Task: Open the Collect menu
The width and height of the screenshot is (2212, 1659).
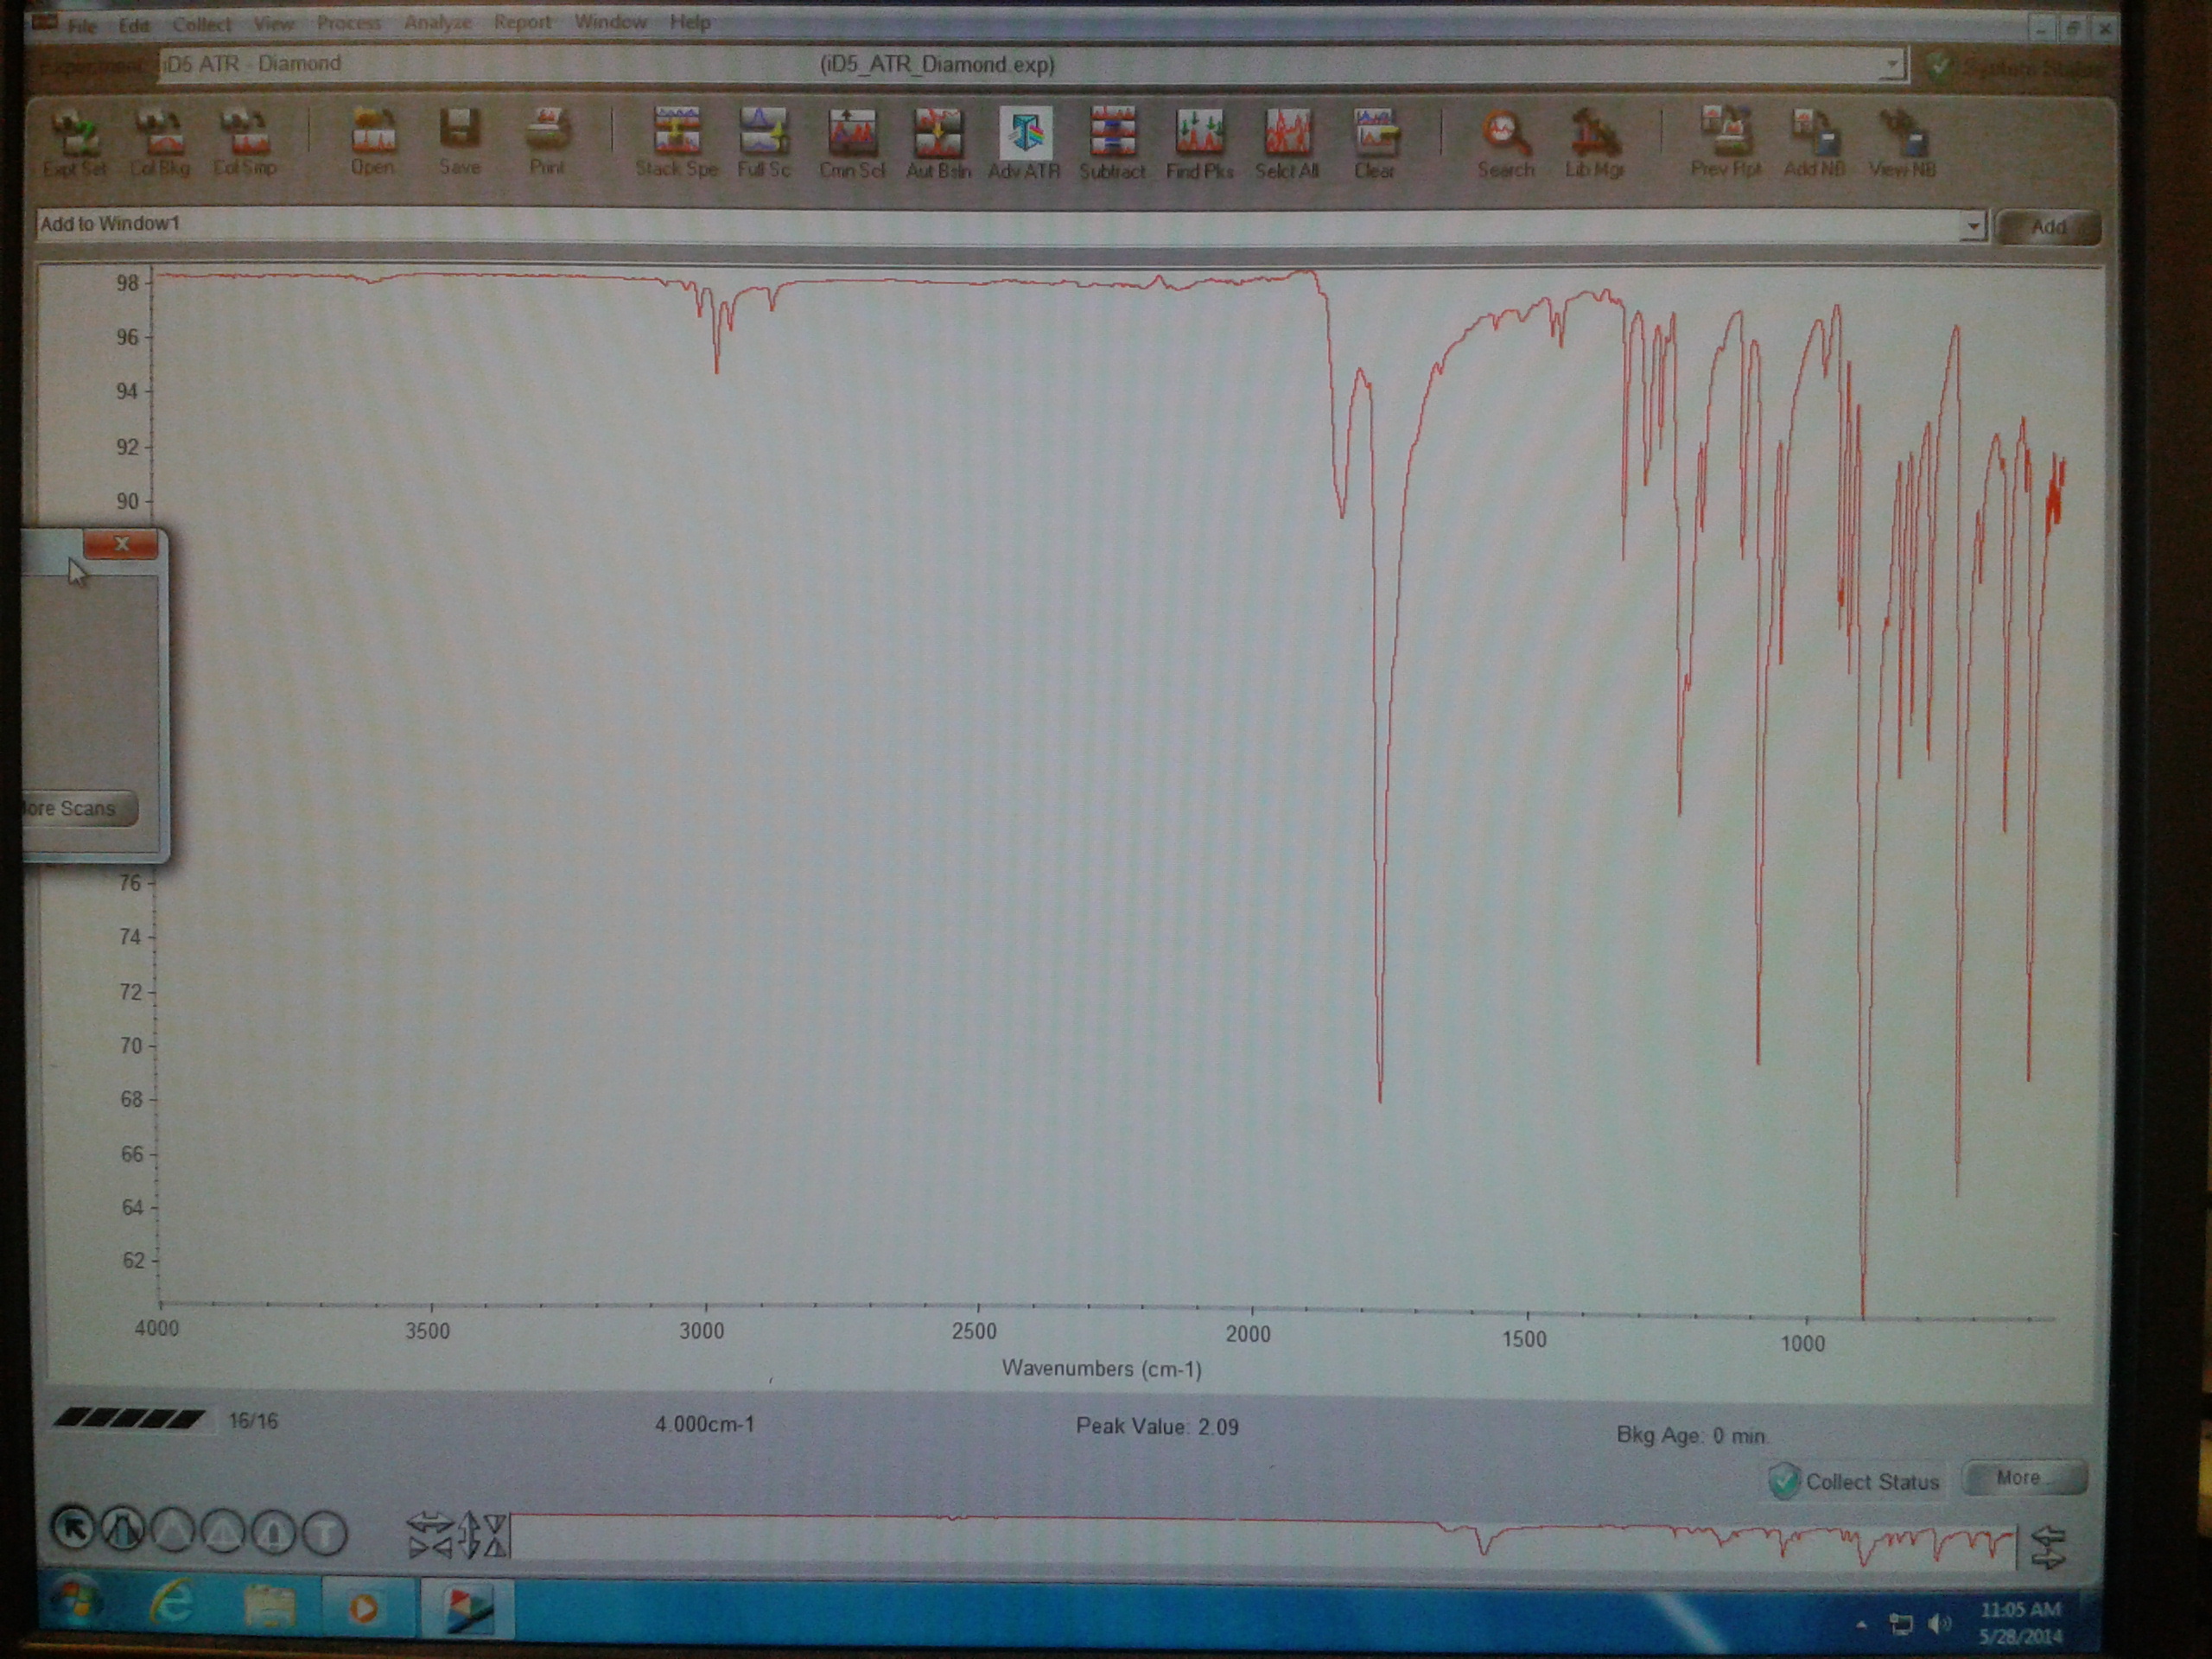Action: [x=201, y=24]
